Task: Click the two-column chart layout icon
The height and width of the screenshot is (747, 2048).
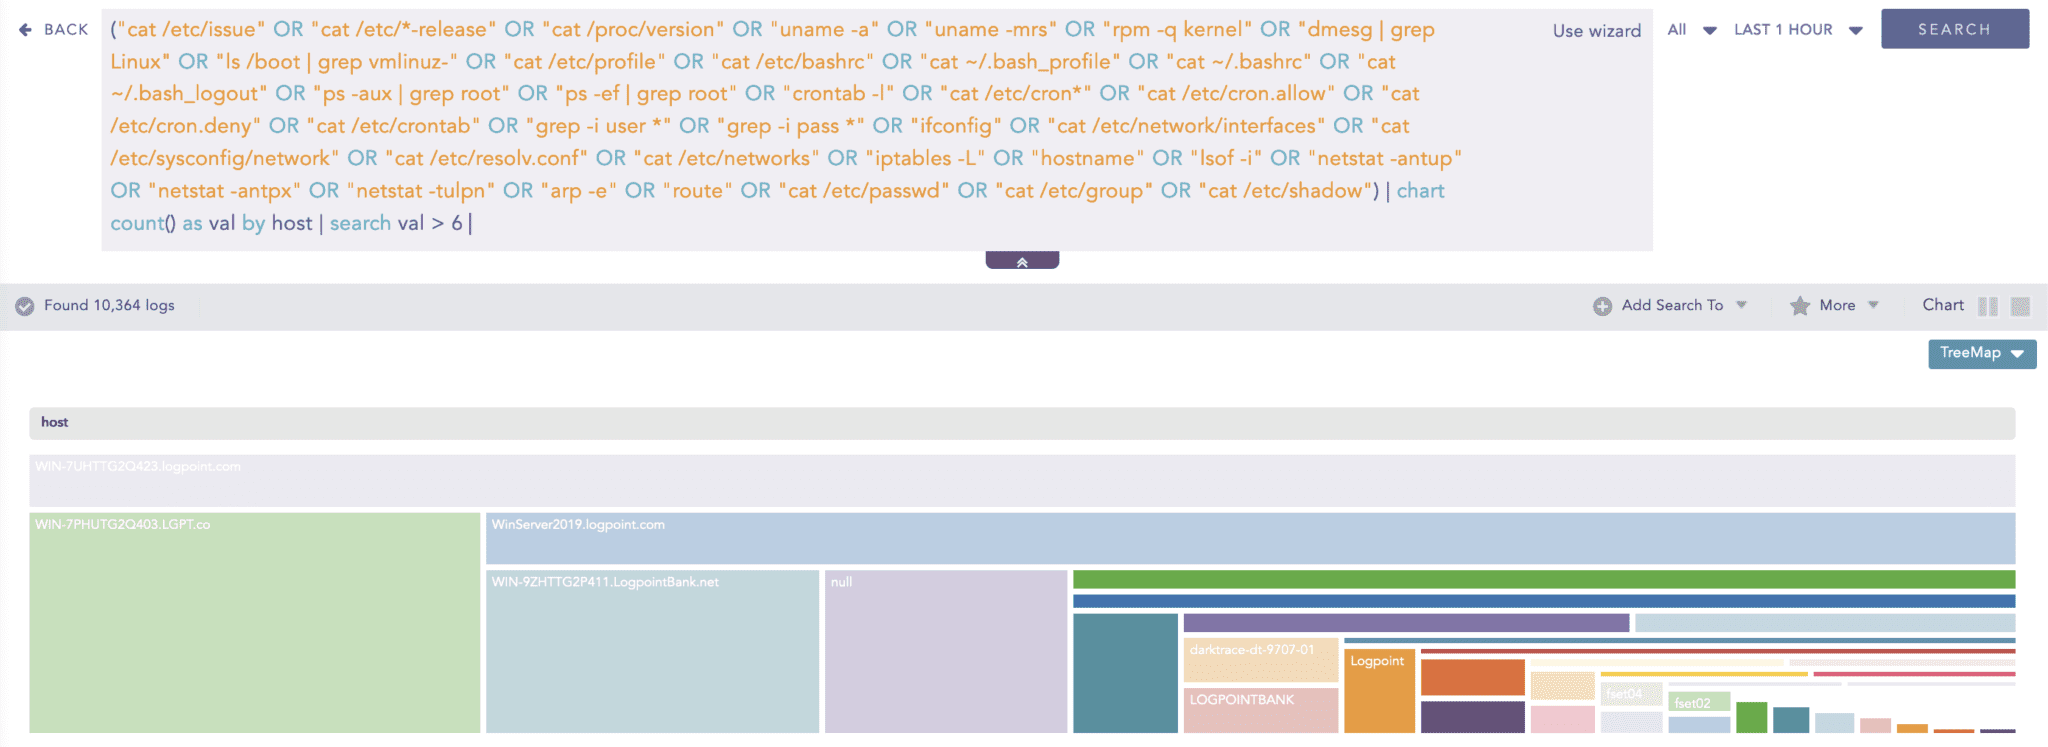Action: coord(1988,306)
